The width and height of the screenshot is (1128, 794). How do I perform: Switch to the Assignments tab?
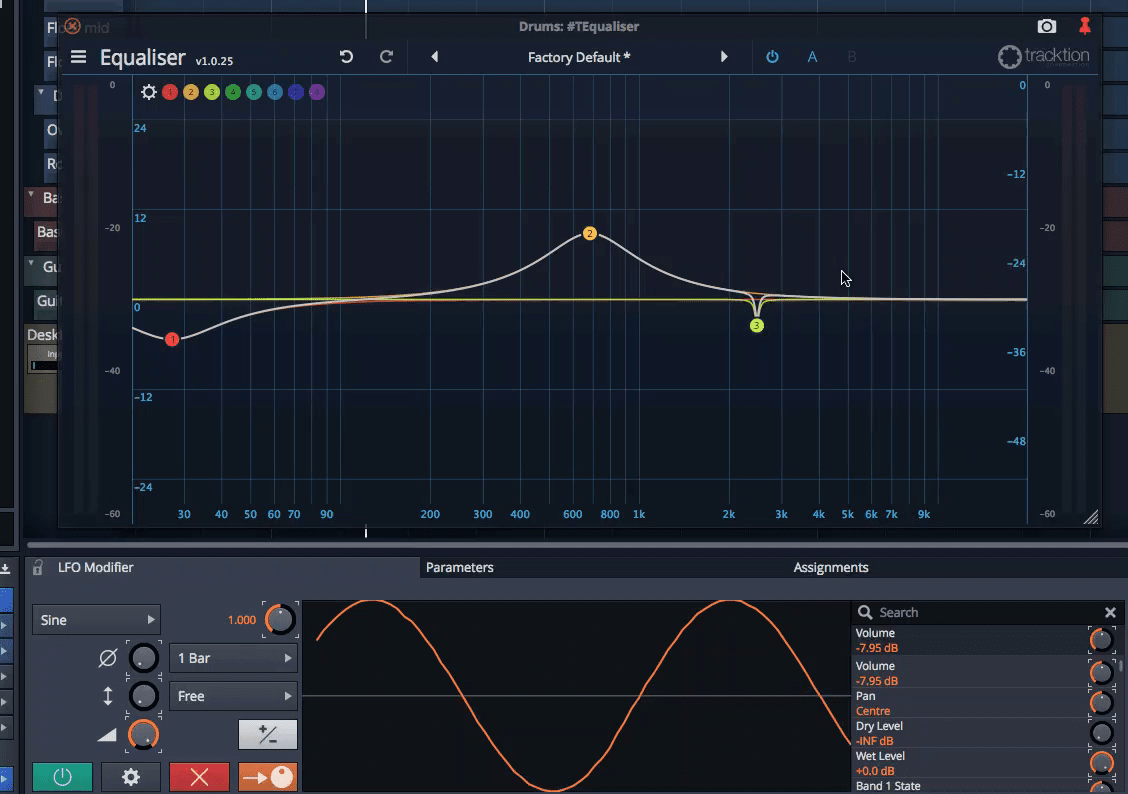830,567
